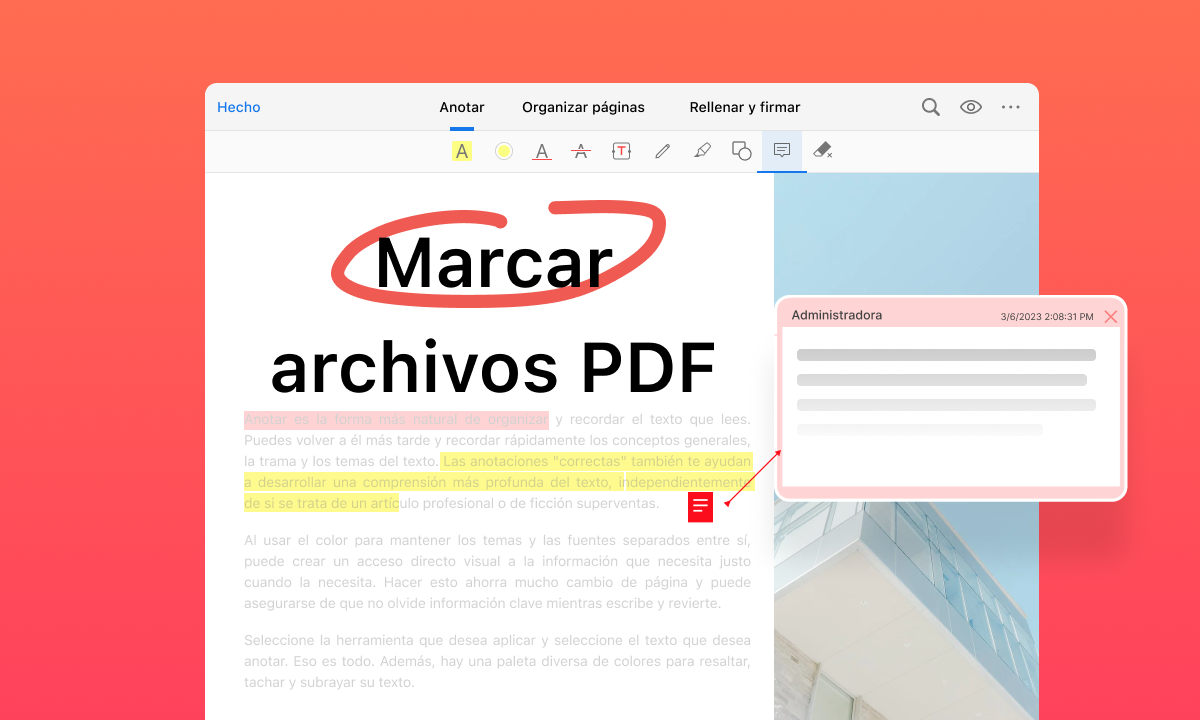Select the underline text tool
This screenshot has width=1200, height=720.
click(541, 150)
